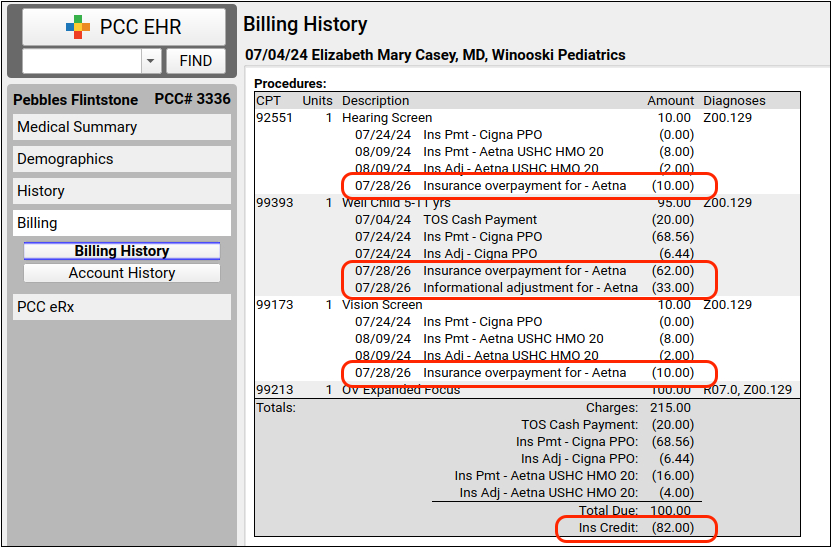Image resolution: width=831 pixels, height=547 pixels.
Task: Click the Diagnoses column header
Action: coord(734,101)
